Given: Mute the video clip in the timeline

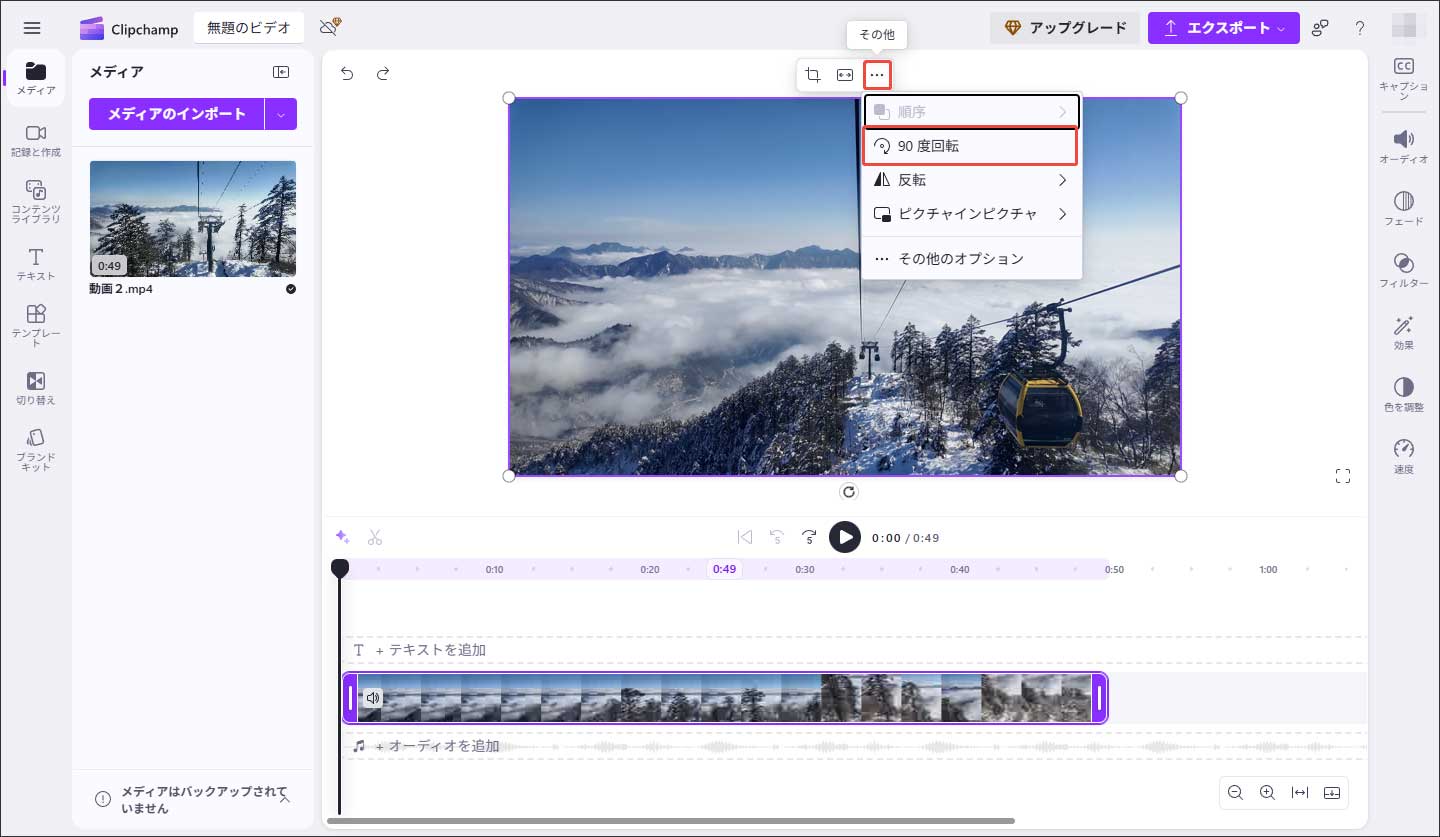Looking at the screenshot, I should point(373,698).
